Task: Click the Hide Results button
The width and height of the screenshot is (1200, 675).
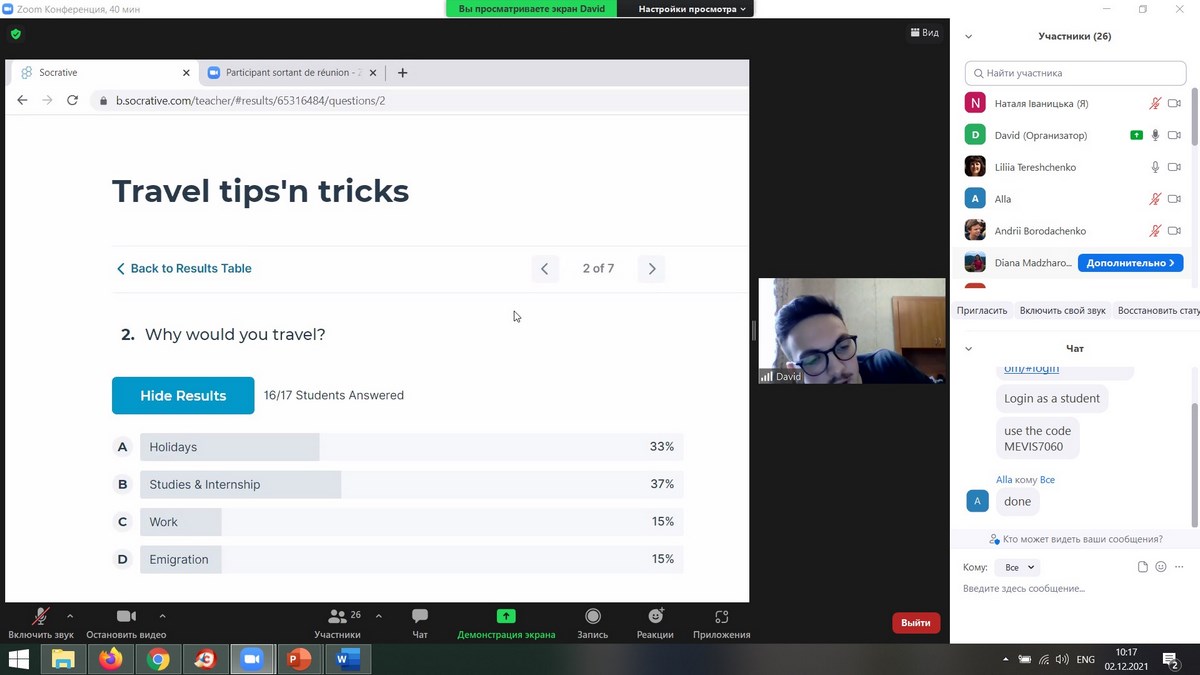Action: pyautogui.click(x=183, y=396)
